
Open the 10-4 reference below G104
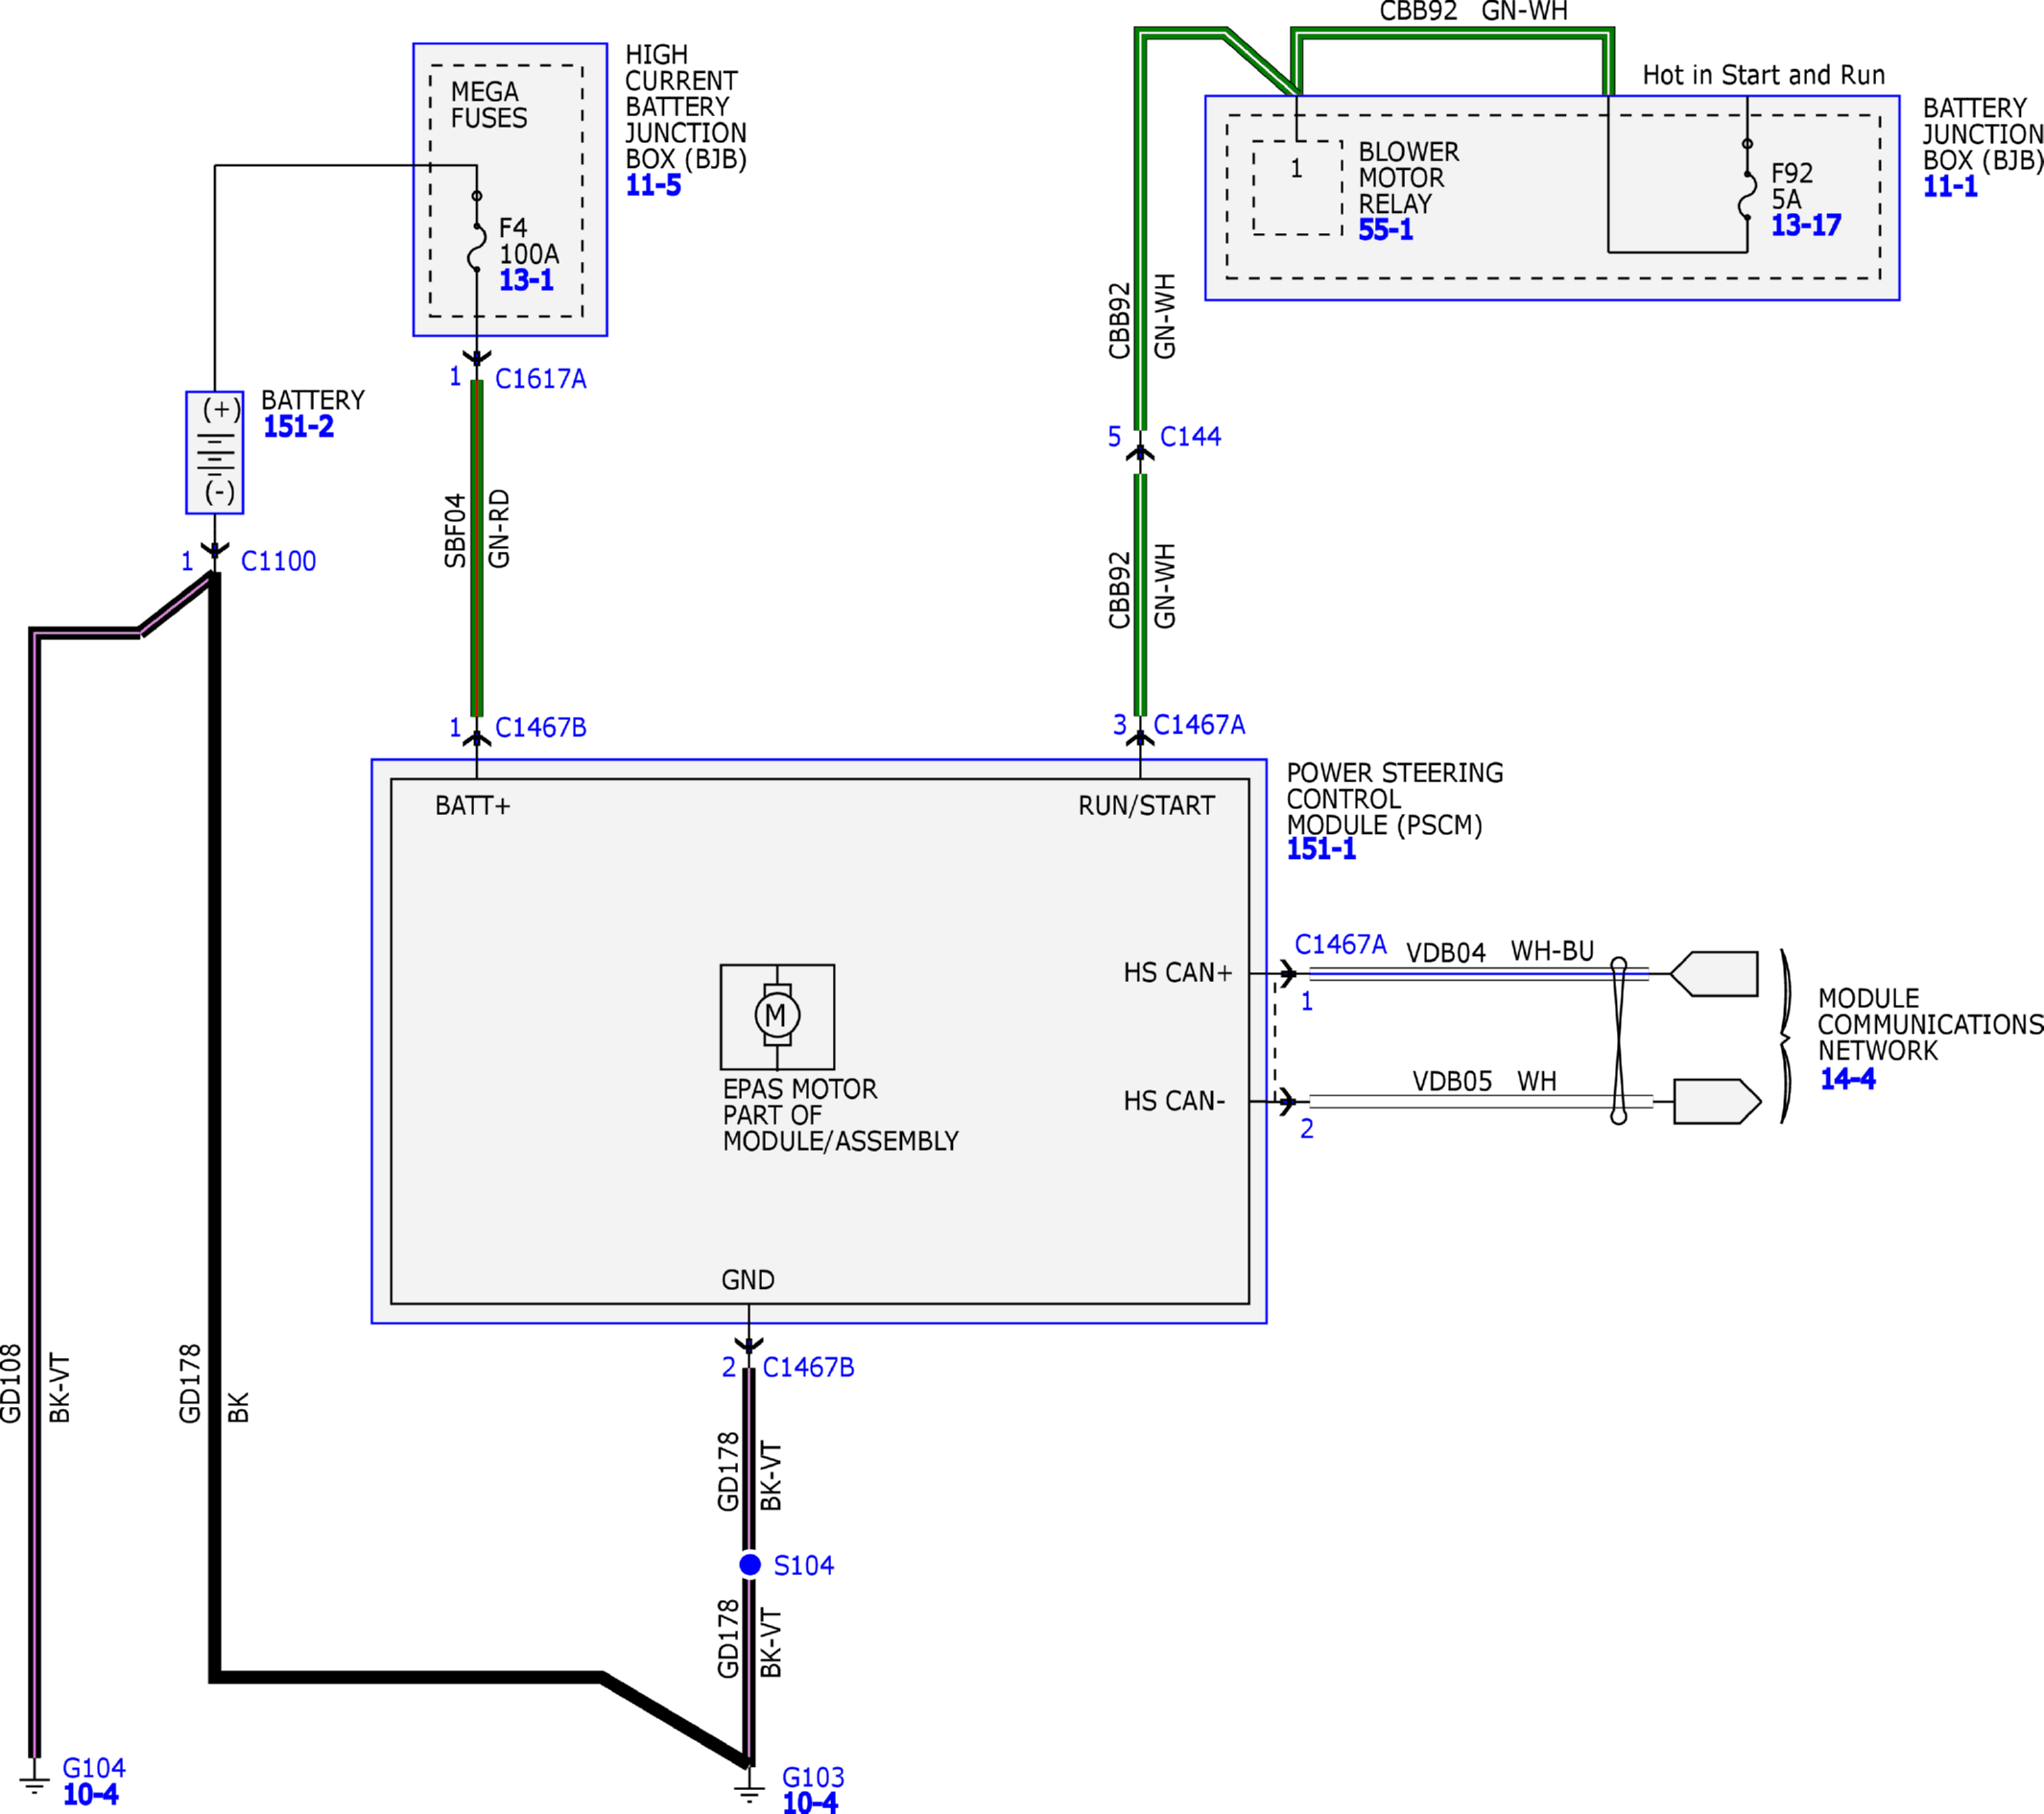click(90, 1795)
